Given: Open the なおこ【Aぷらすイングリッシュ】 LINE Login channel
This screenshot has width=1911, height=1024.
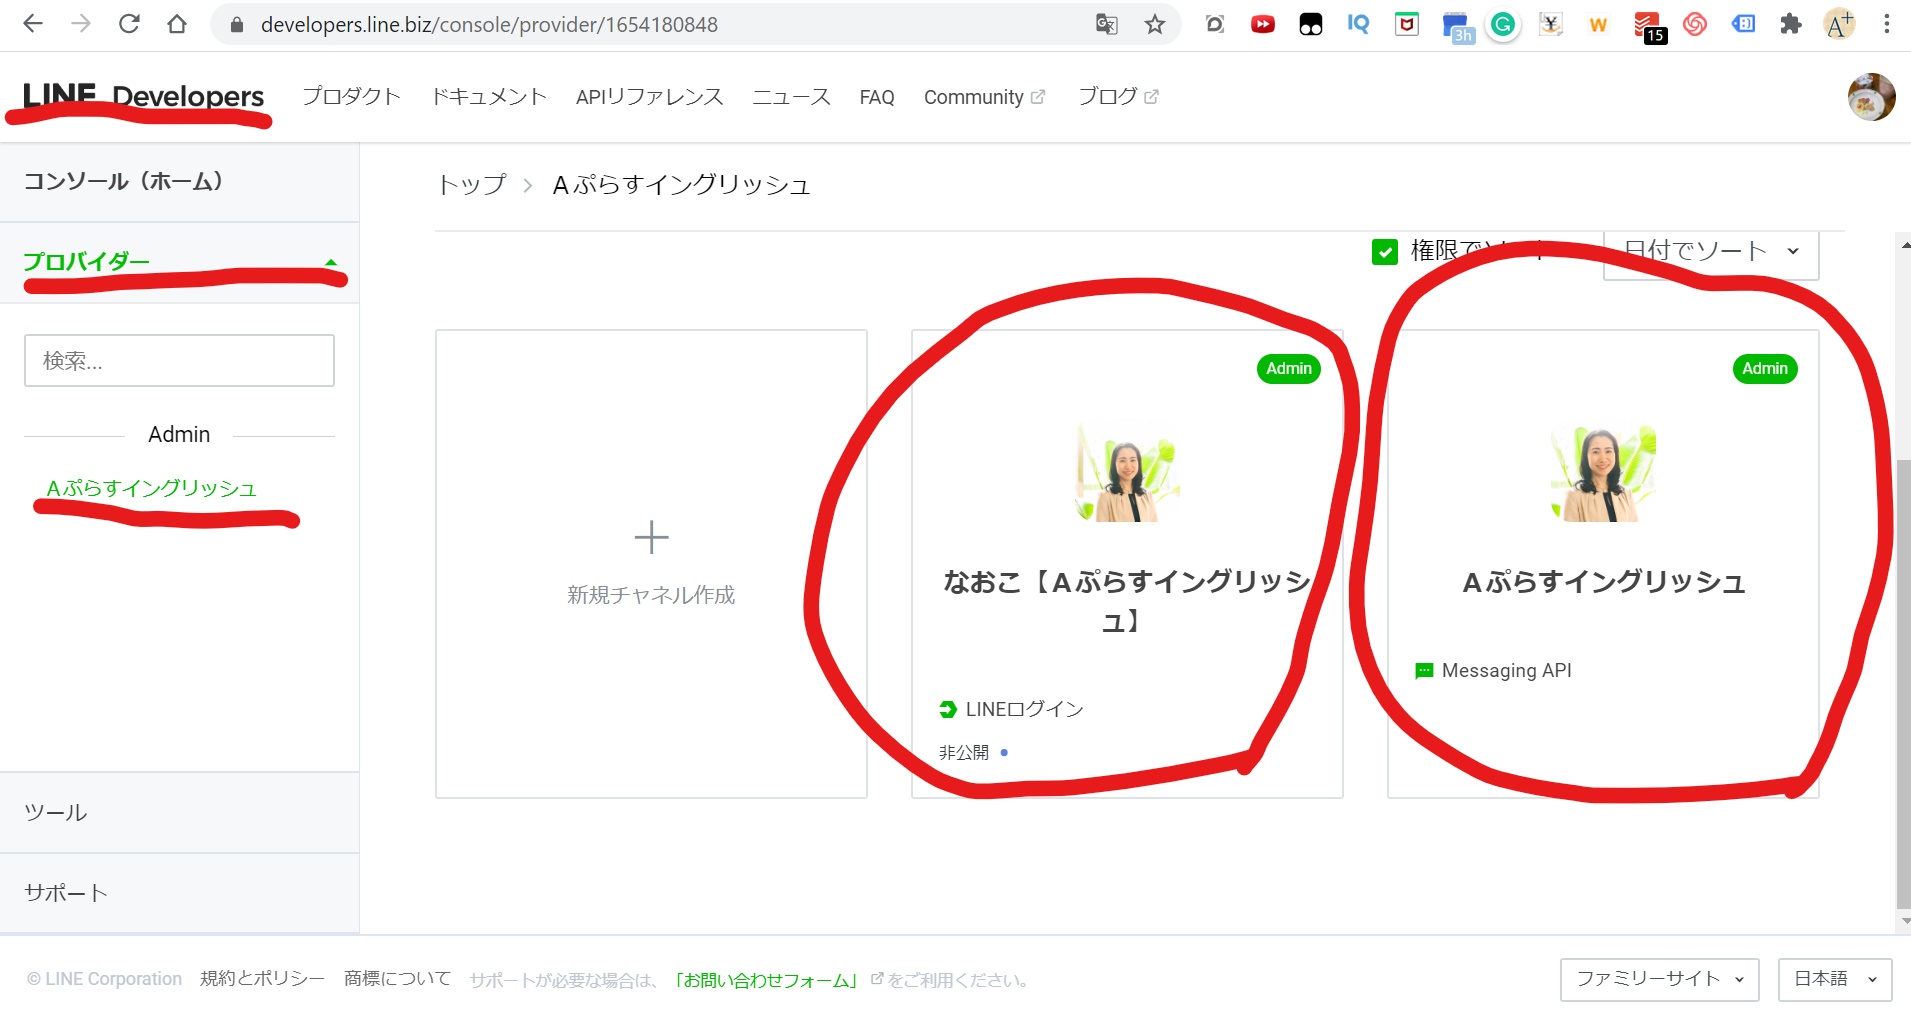Looking at the screenshot, I should coord(1127,564).
